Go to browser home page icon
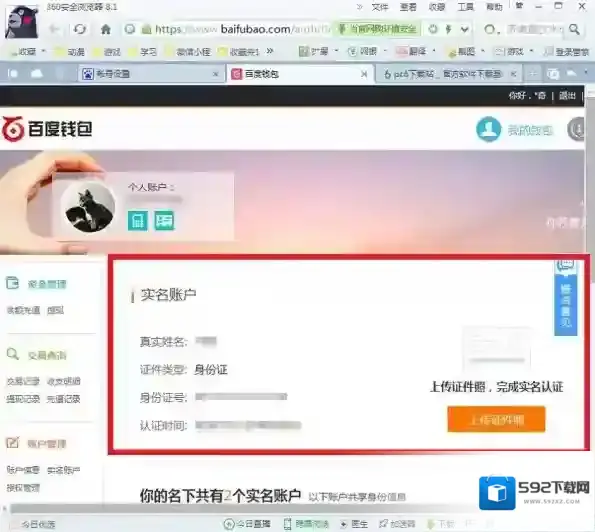The height and width of the screenshot is (532, 595). click(x=106, y=29)
